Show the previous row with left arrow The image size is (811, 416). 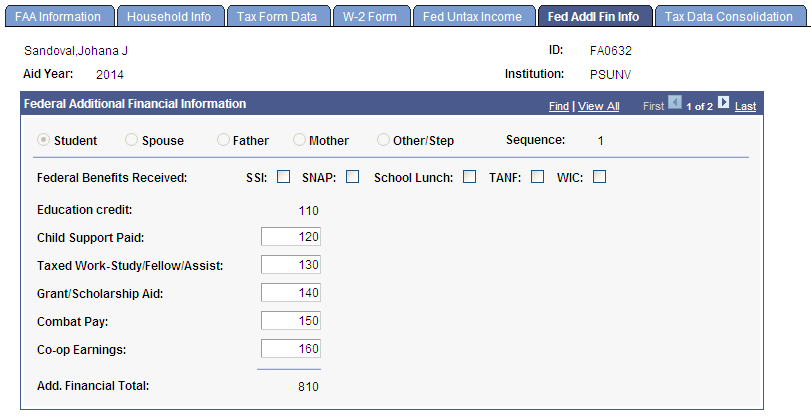point(675,104)
